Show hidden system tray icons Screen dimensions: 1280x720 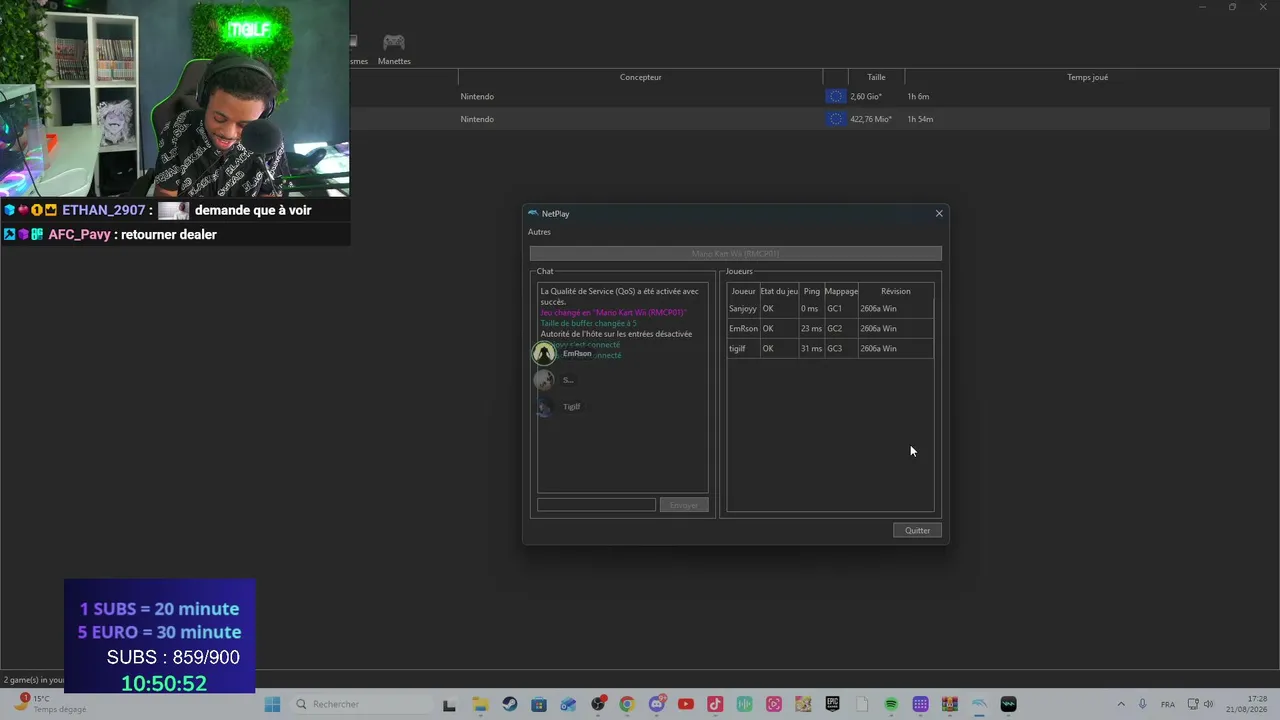(1120, 704)
